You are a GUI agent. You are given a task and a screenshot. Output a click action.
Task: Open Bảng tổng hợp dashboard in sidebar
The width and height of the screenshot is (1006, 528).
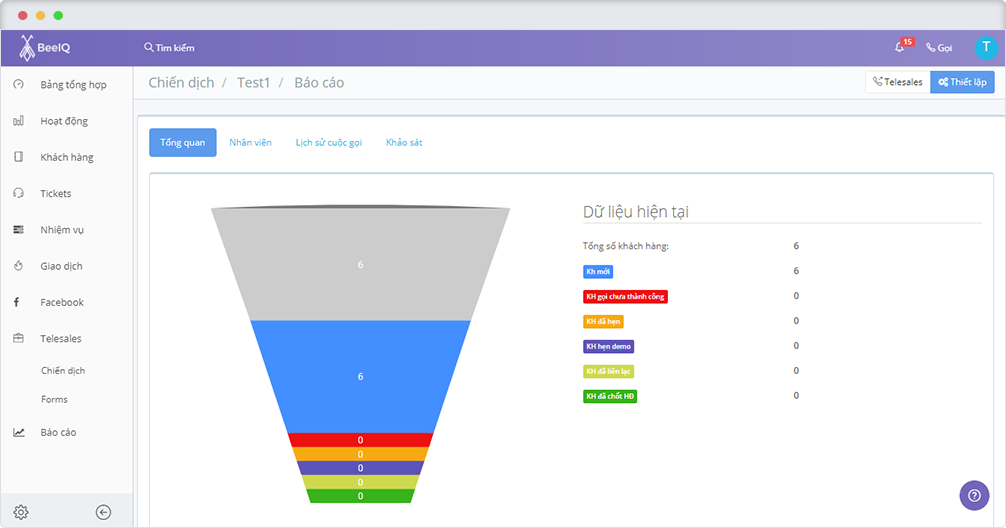73,85
